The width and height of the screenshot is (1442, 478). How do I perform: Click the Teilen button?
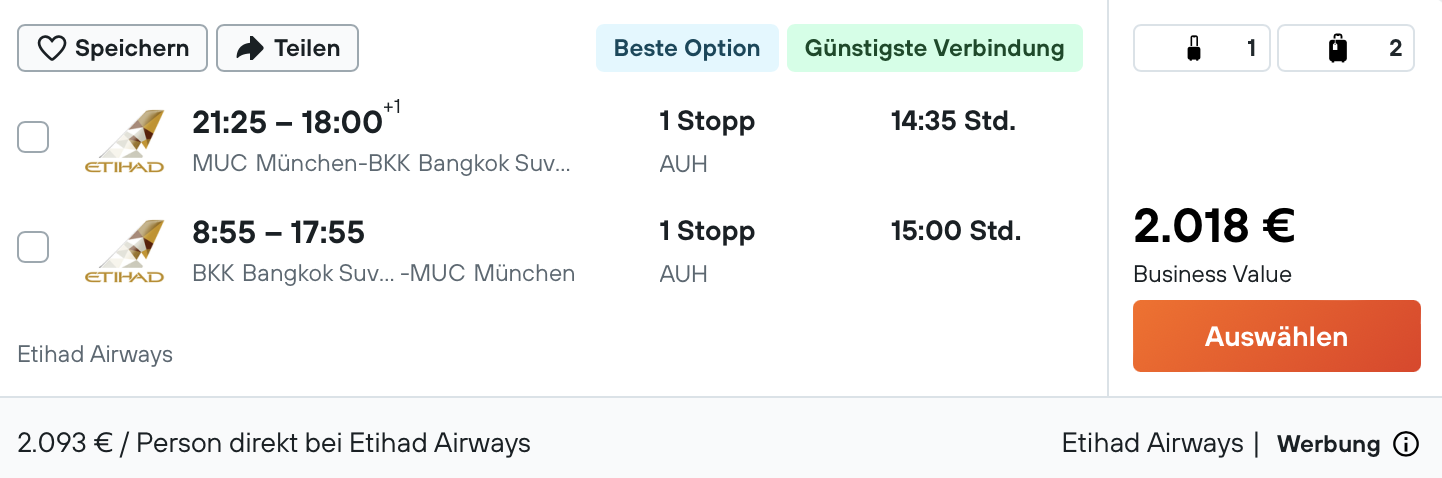[287, 48]
